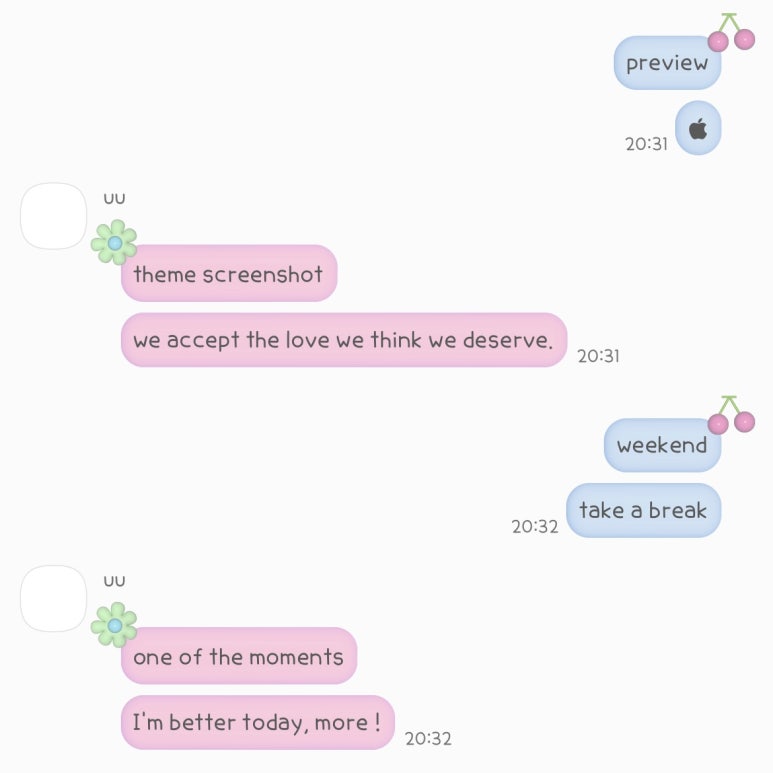Select the theme screenshot message bubble
773x773 pixels.
pyautogui.click(x=229, y=273)
